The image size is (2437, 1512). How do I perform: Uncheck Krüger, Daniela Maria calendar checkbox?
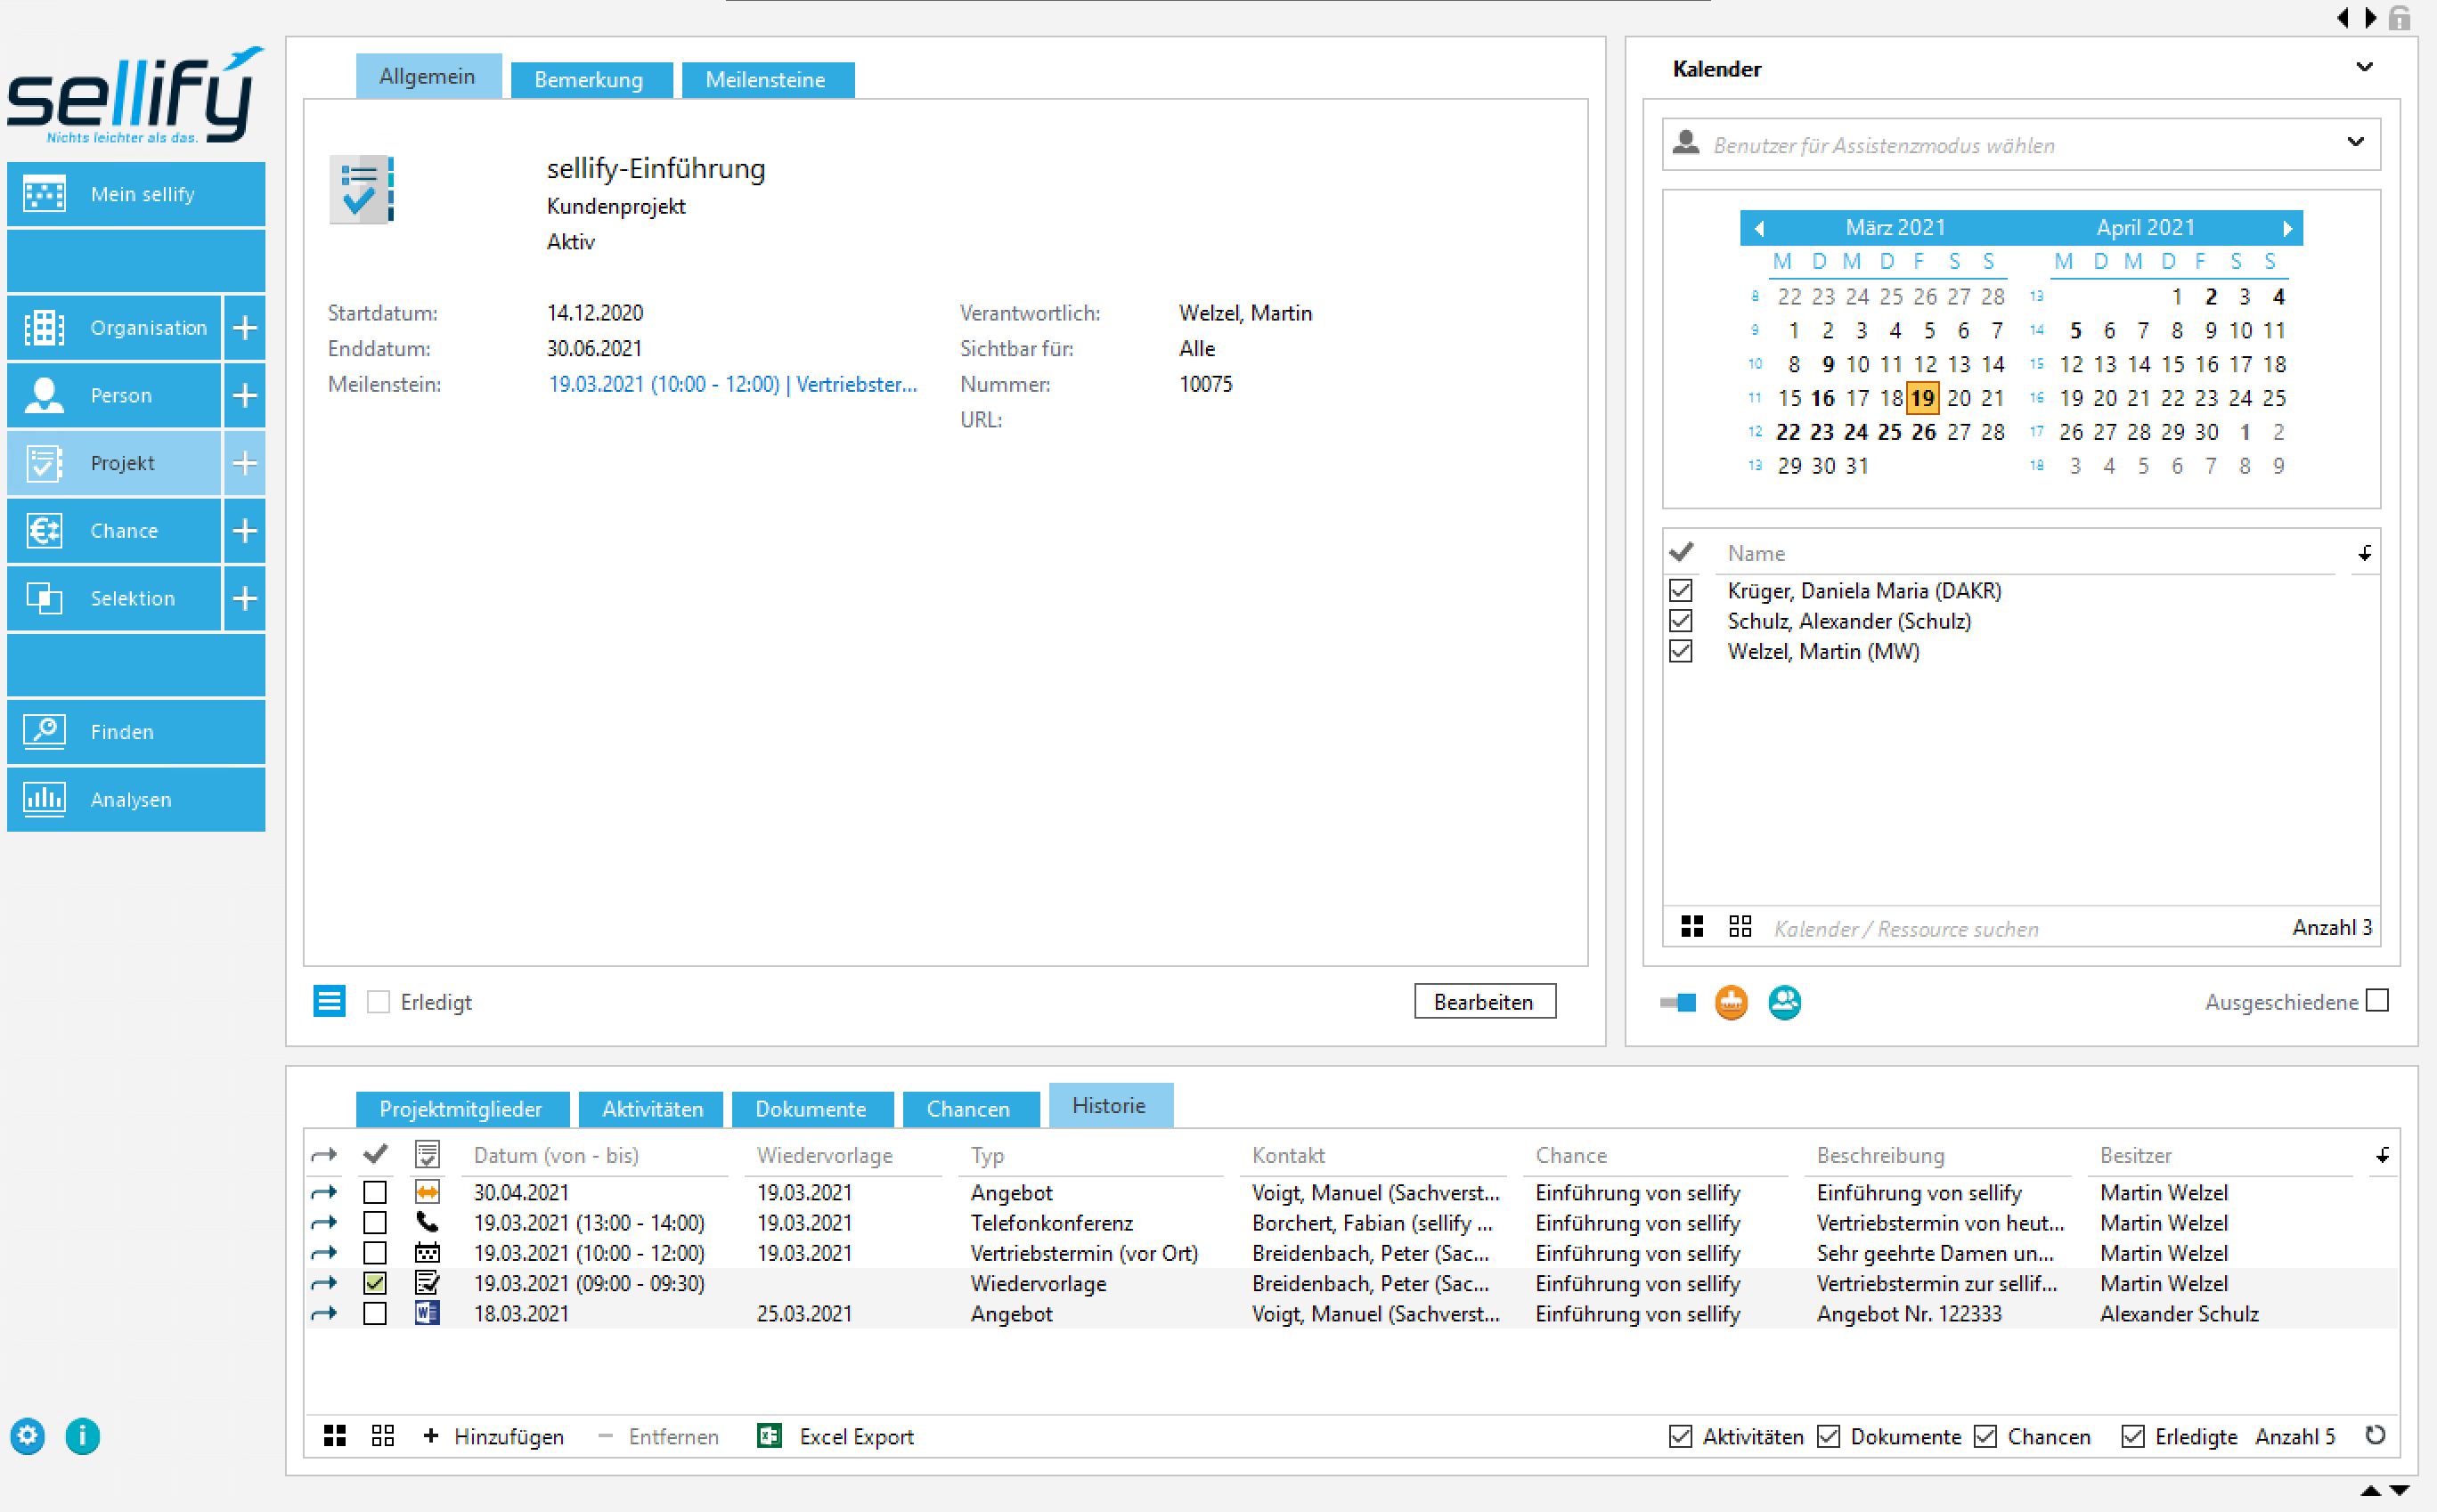tap(1681, 591)
